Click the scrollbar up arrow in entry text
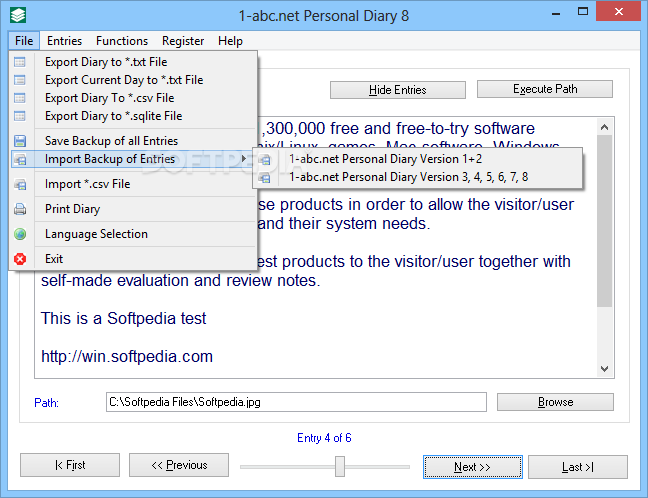The image size is (648, 498). (x=605, y=127)
